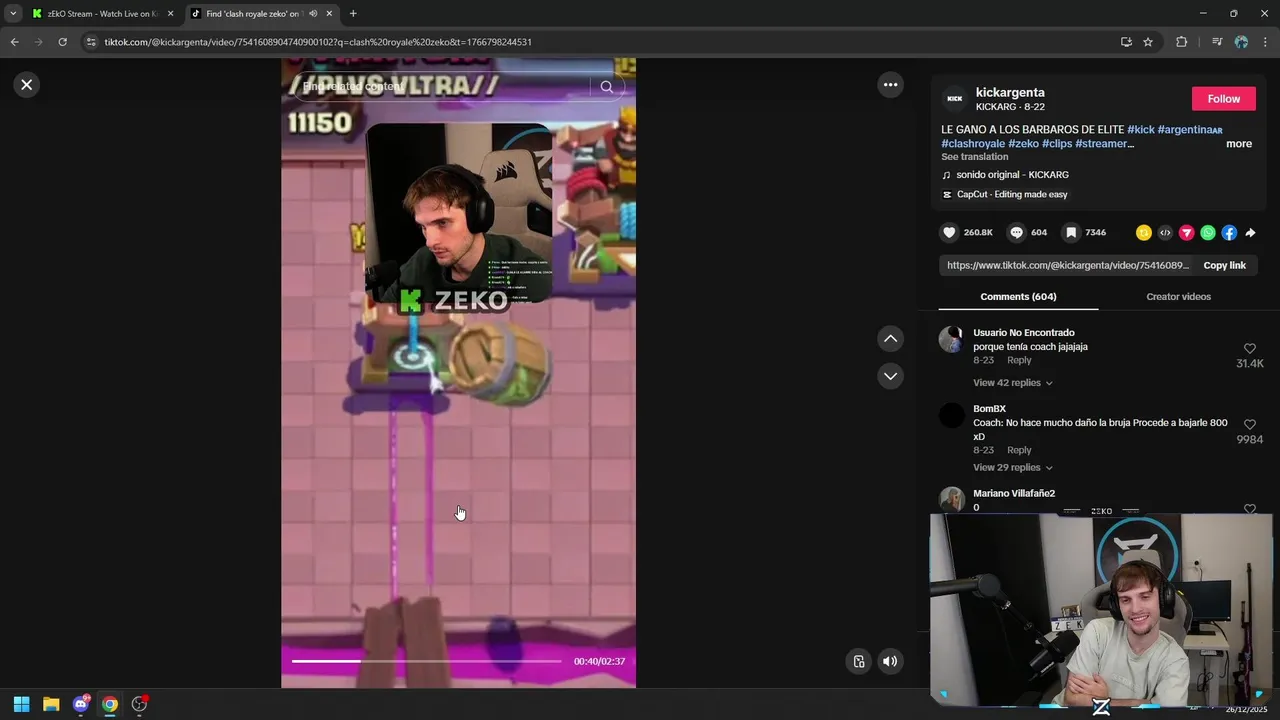Screen dimensions: 1280x720
Task: Install app icon in address bar
Action: [1126, 42]
